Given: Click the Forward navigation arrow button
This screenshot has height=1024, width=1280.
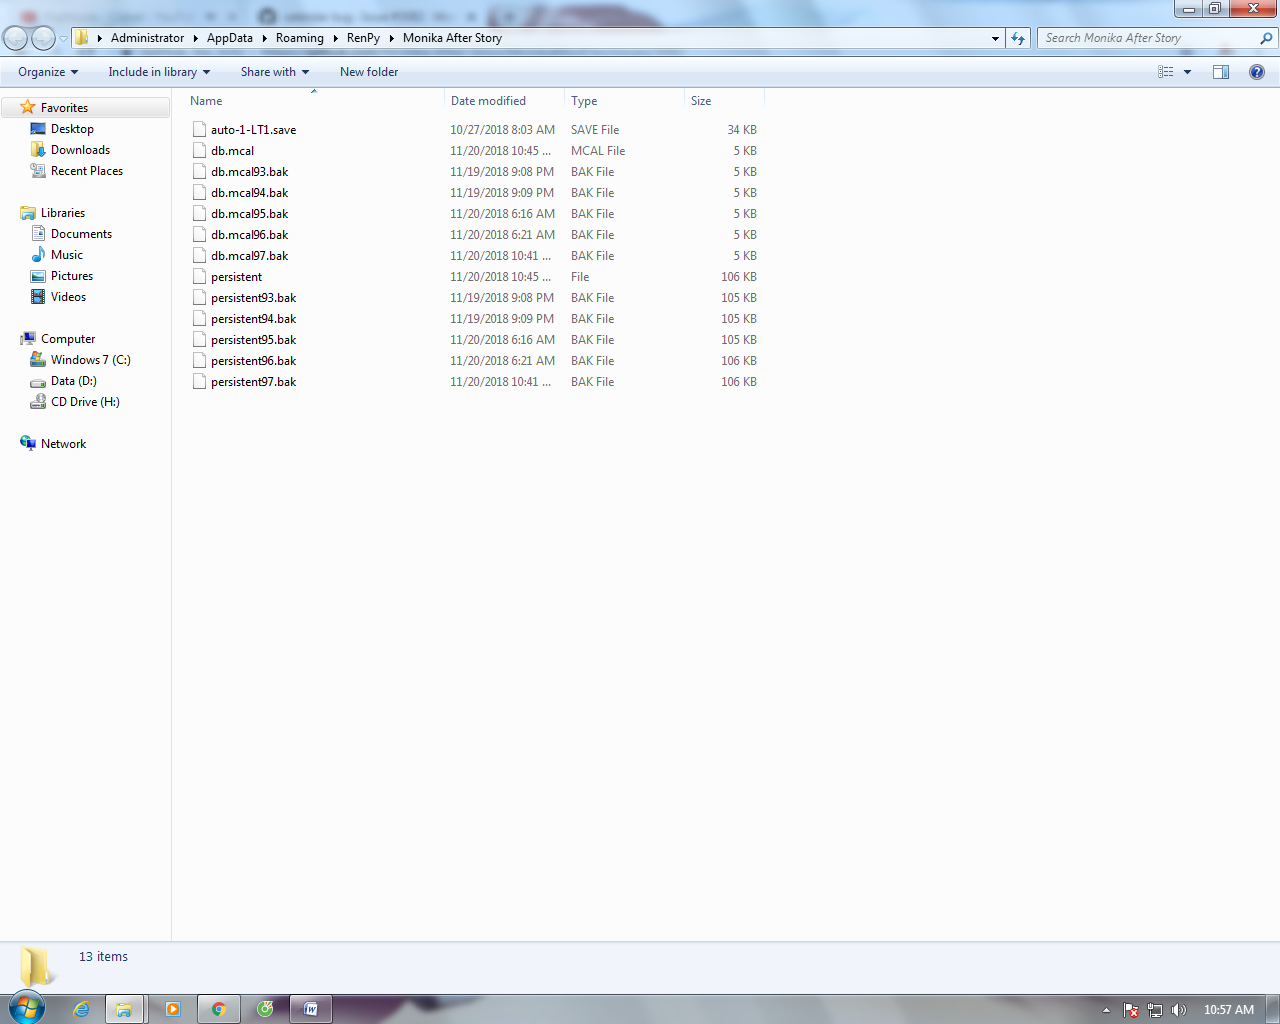Looking at the screenshot, I should coord(43,38).
